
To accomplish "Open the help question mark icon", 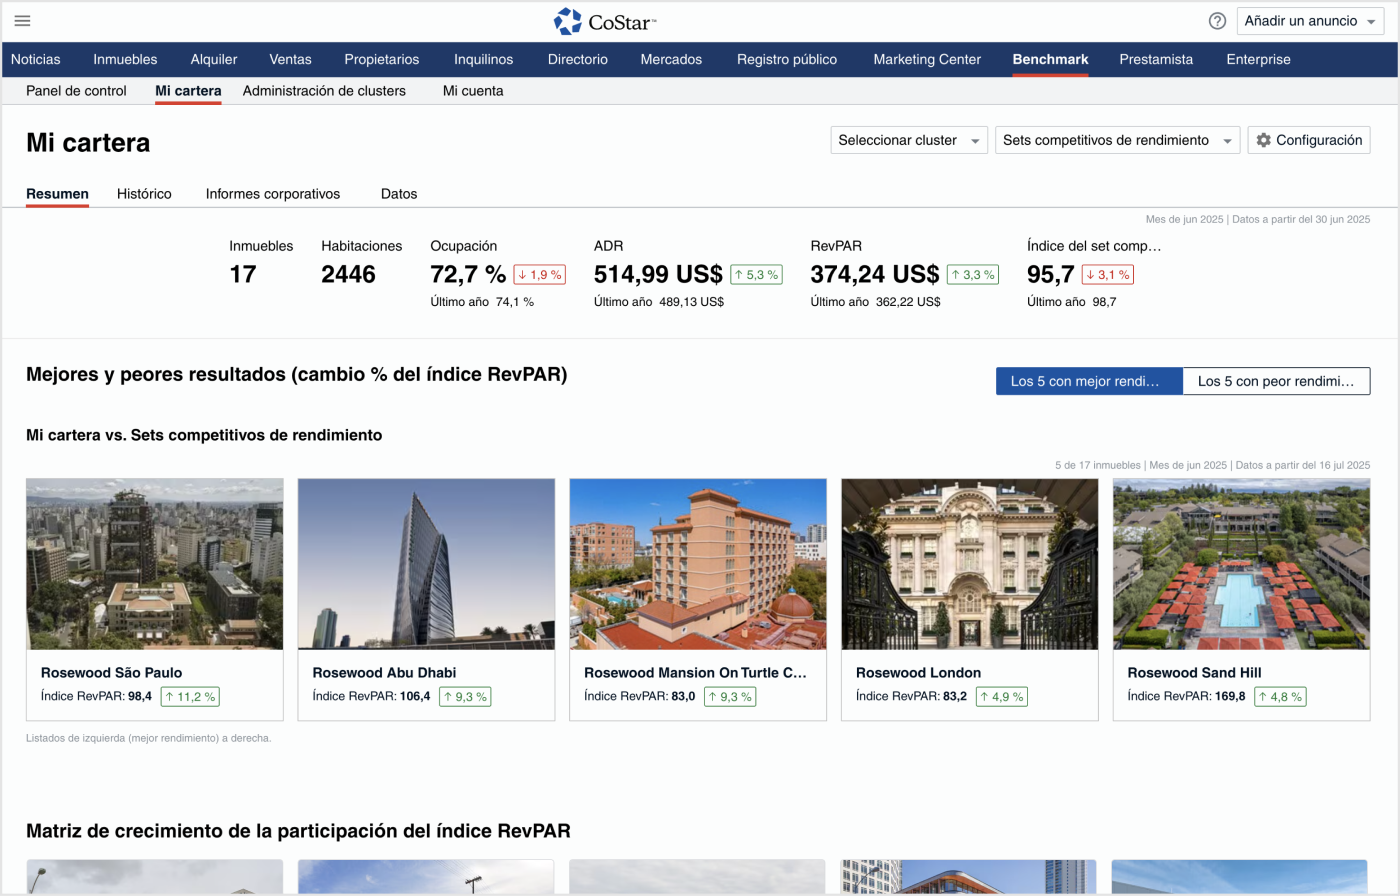I will pyautogui.click(x=1217, y=21).
